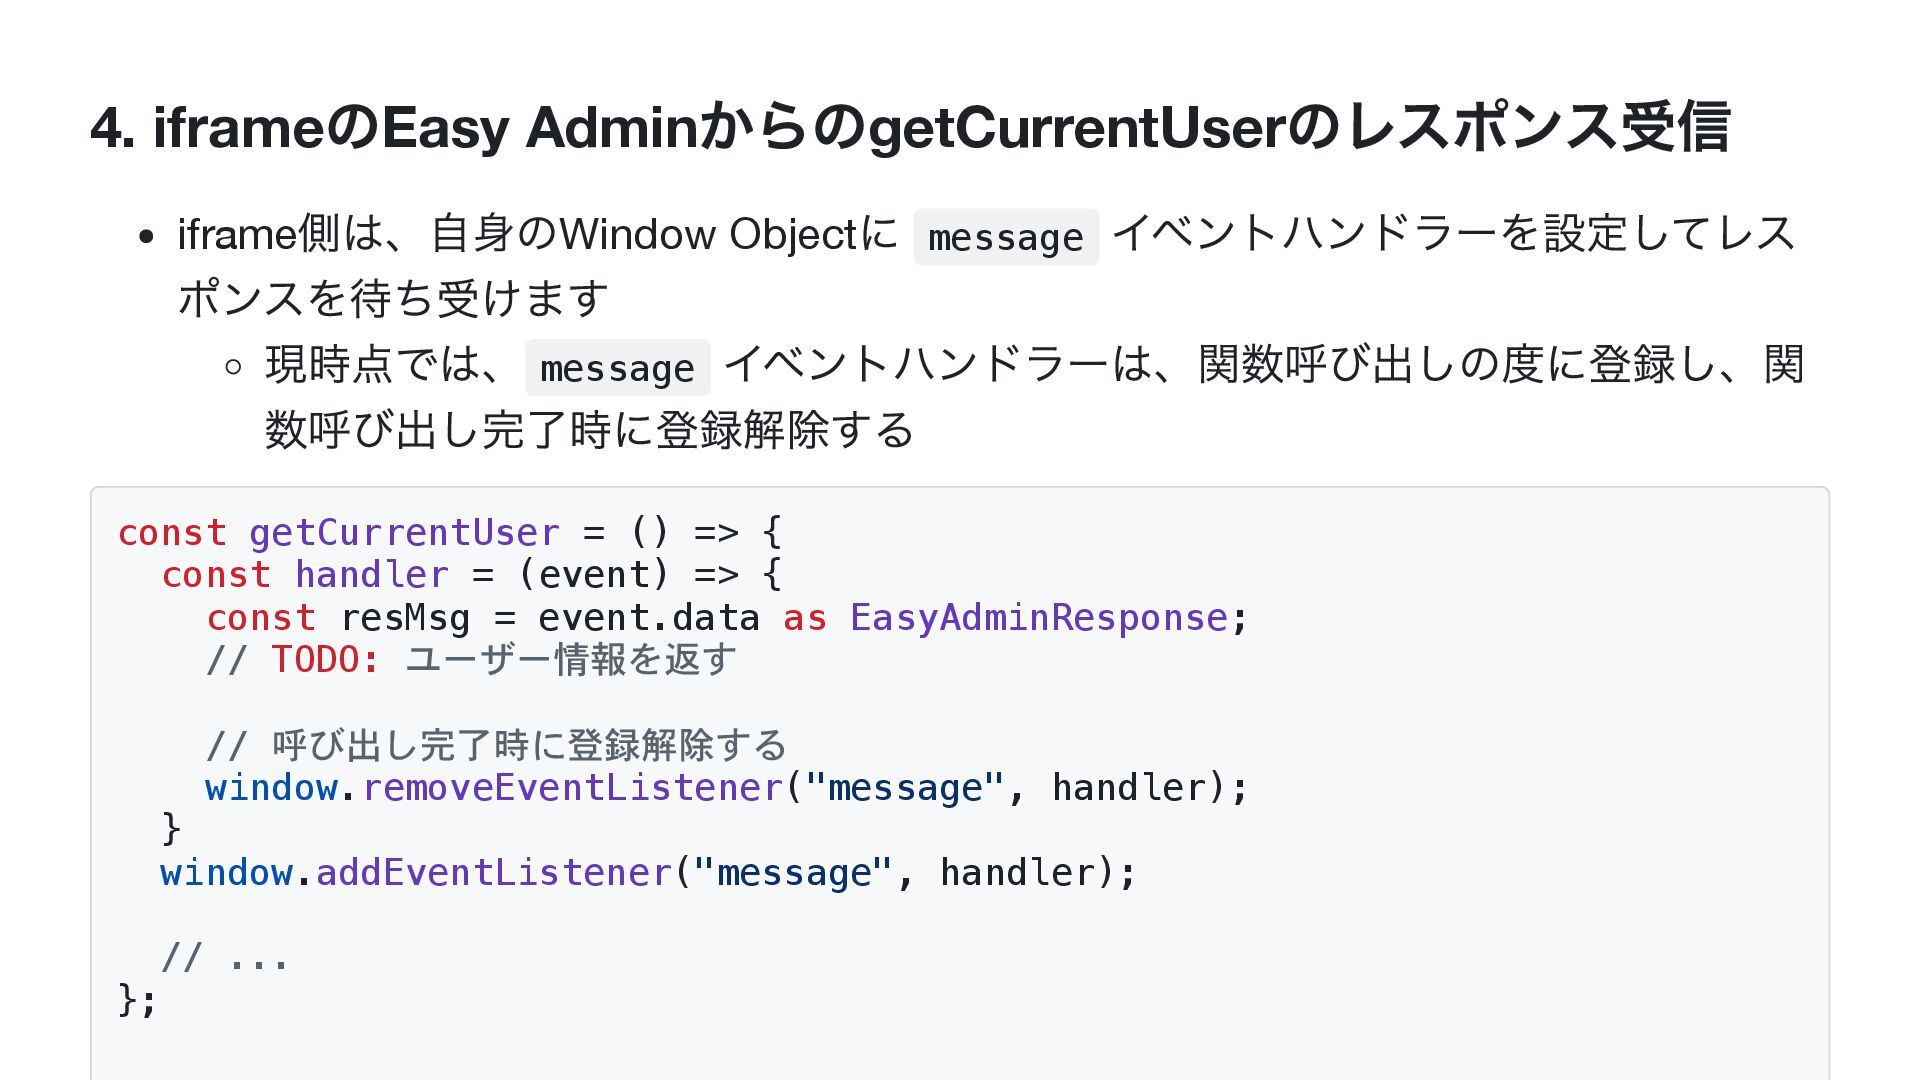
Task: Click the 'handler' constant declaration in code
Action: (x=371, y=575)
